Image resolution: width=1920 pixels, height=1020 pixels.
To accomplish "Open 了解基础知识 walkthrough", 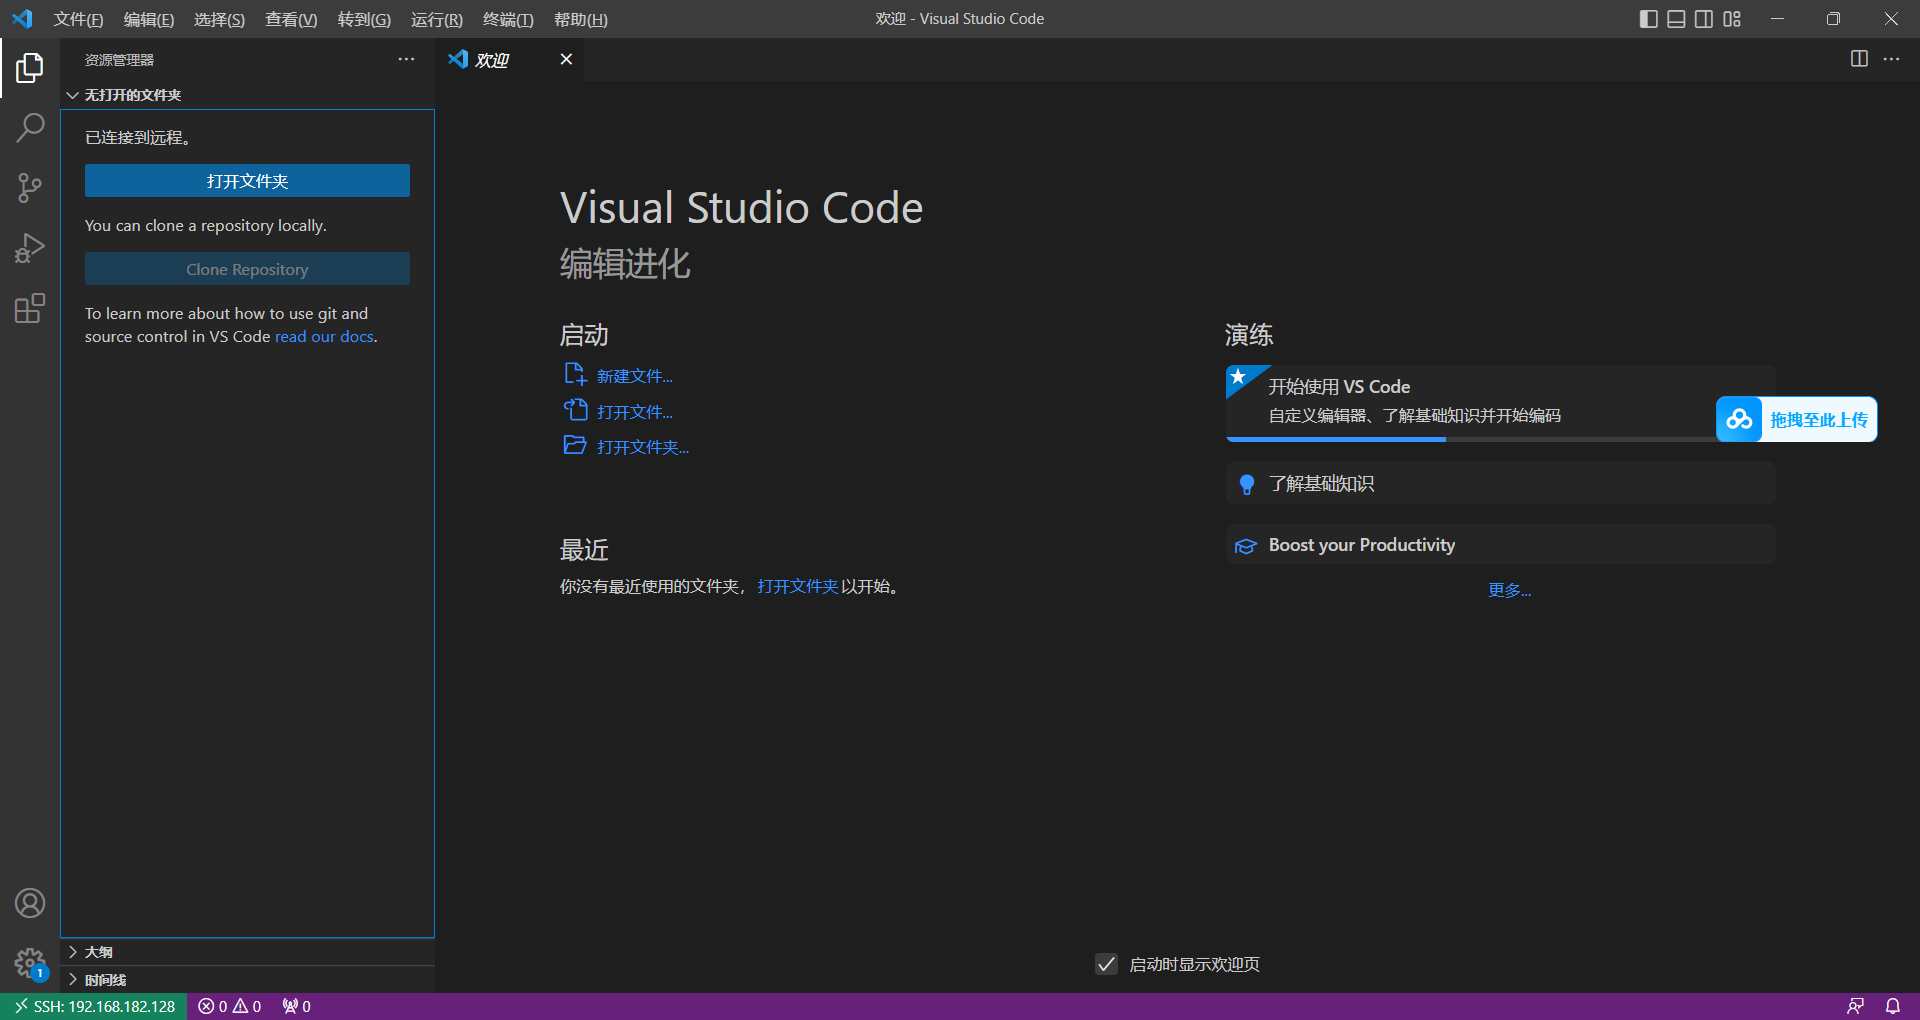I will pyautogui.click(x=1500, y=484).
